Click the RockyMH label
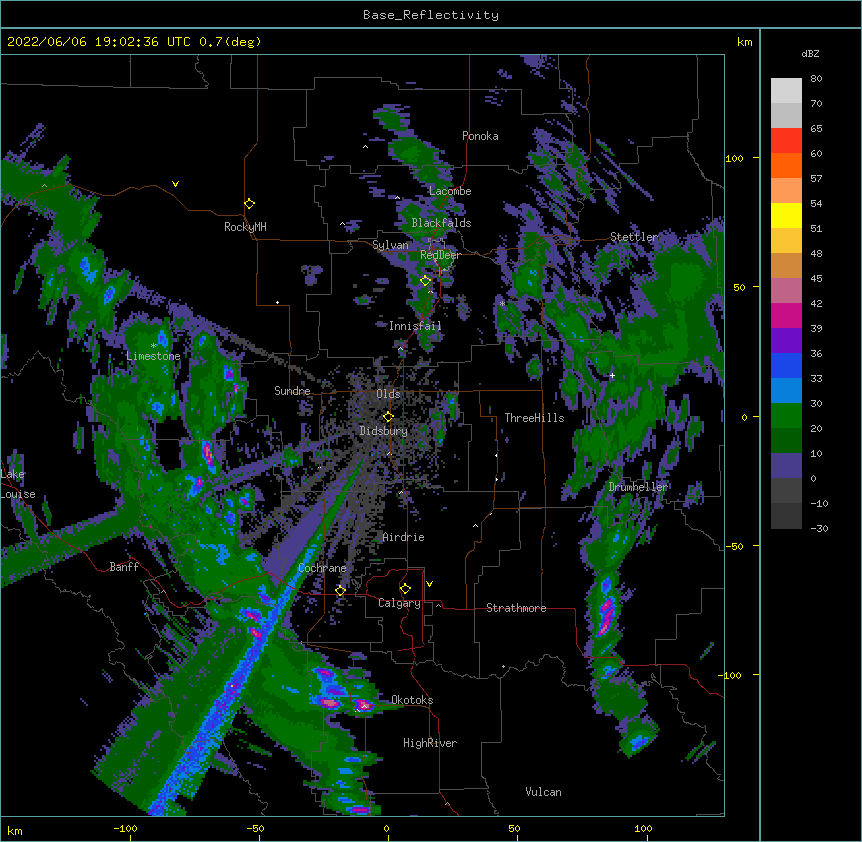The height and width of the screenshot is (842, 862). pos(245,227)
